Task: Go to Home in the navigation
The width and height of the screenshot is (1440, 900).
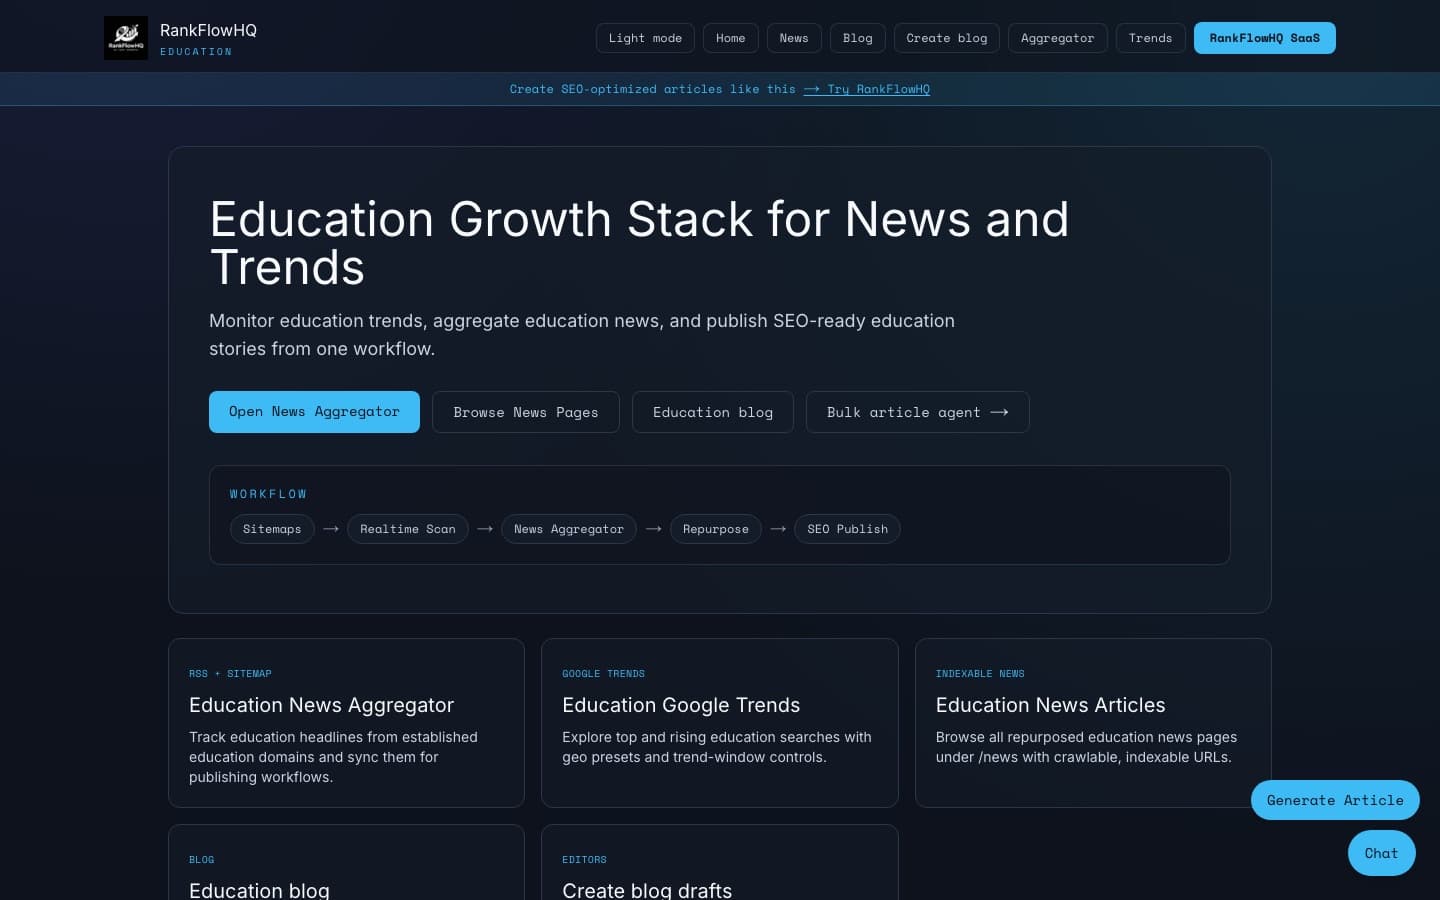Action: coord(731,38)
